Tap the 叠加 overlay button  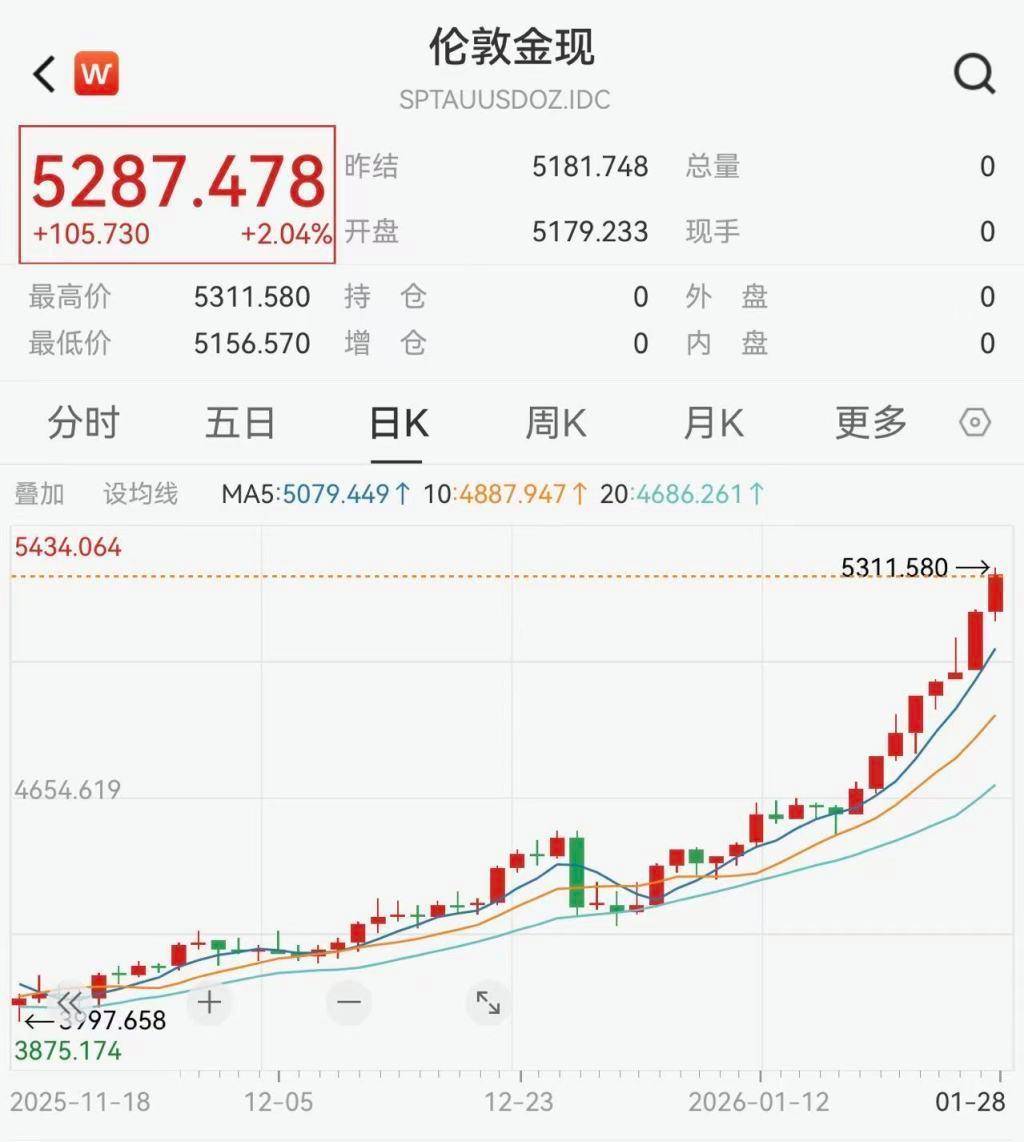[40, 494]
